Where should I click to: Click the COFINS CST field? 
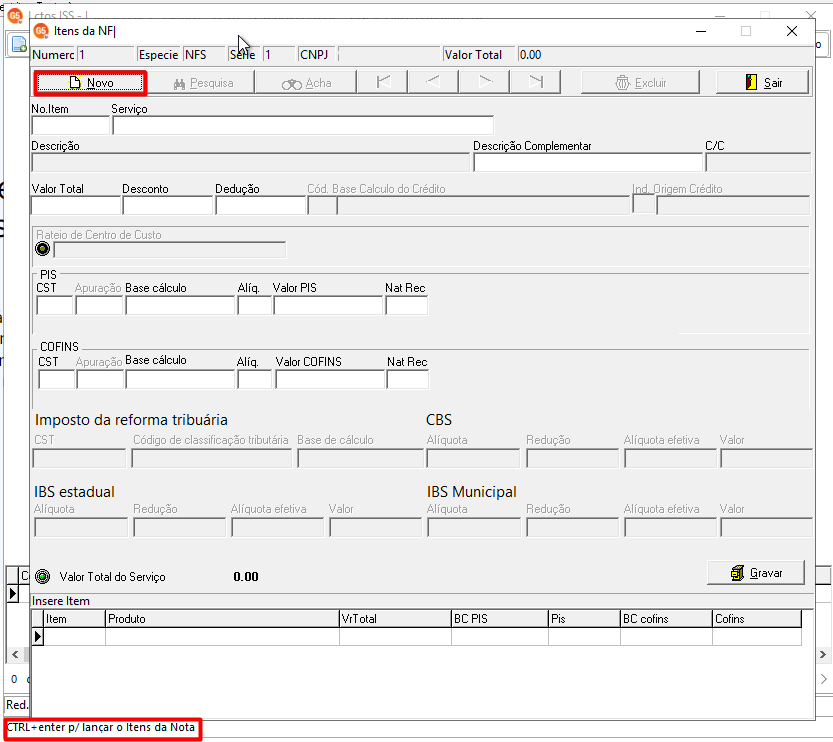tap(56, 379)
